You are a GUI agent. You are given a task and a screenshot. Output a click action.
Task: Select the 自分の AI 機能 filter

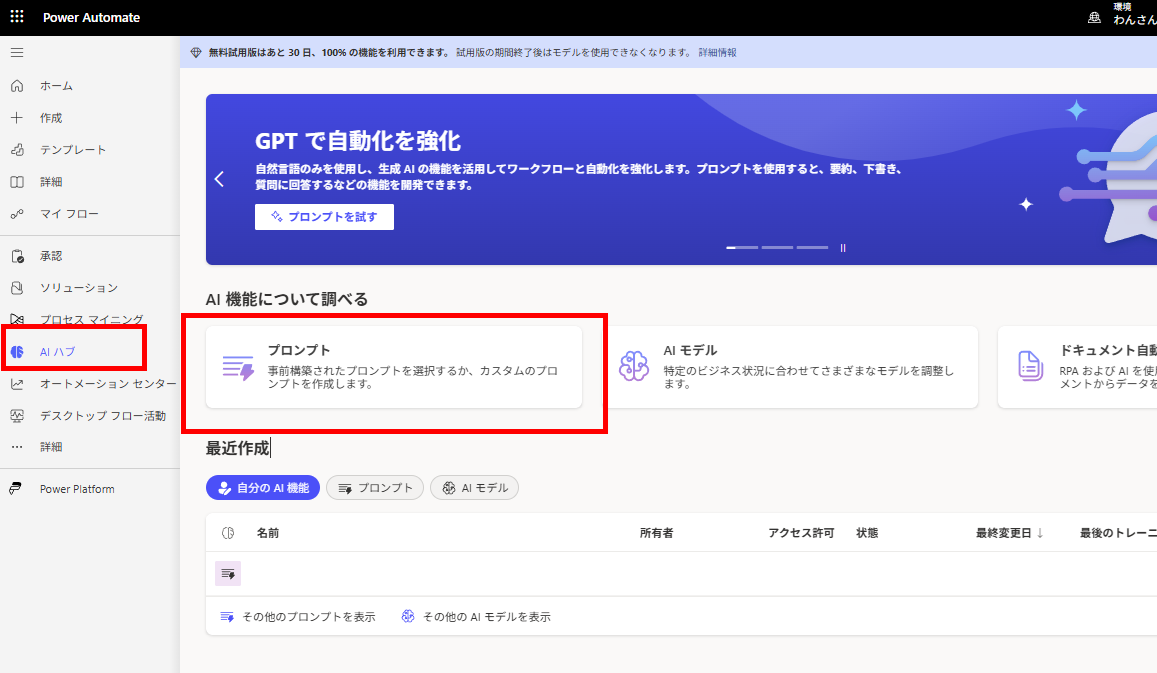click(x=263, y=488)
